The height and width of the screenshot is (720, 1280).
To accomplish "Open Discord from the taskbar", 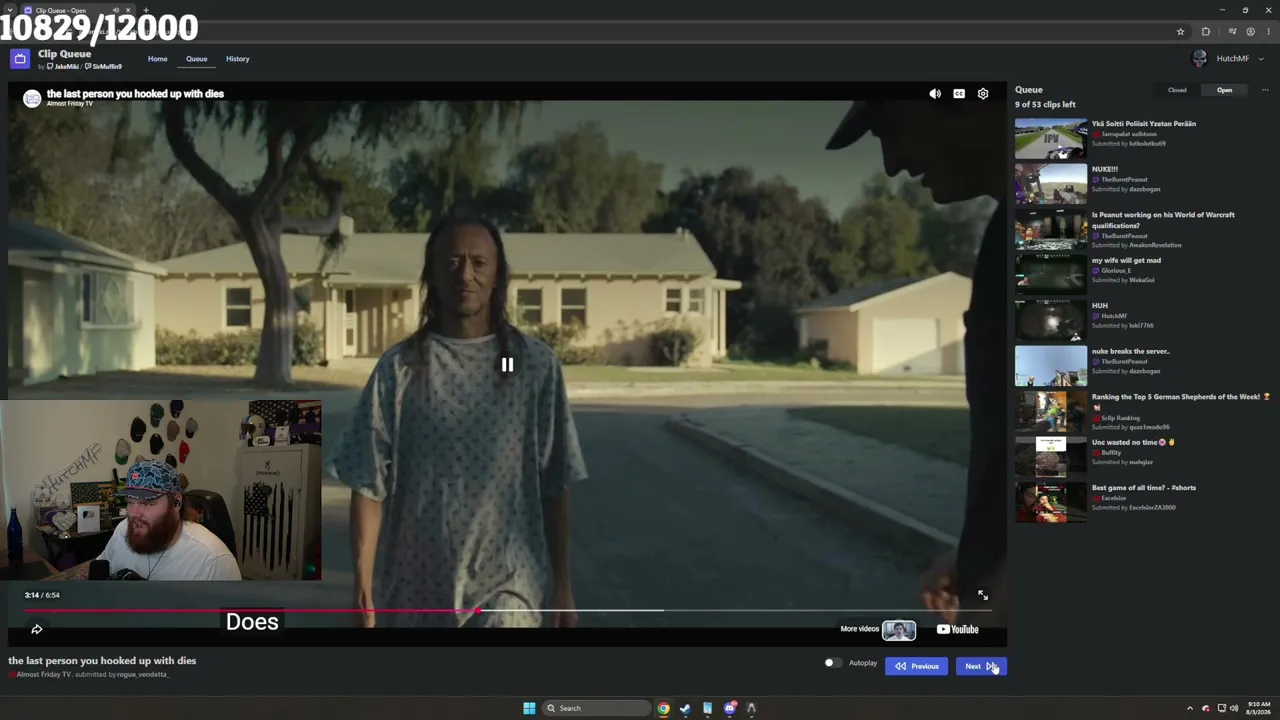I will 729,708.
